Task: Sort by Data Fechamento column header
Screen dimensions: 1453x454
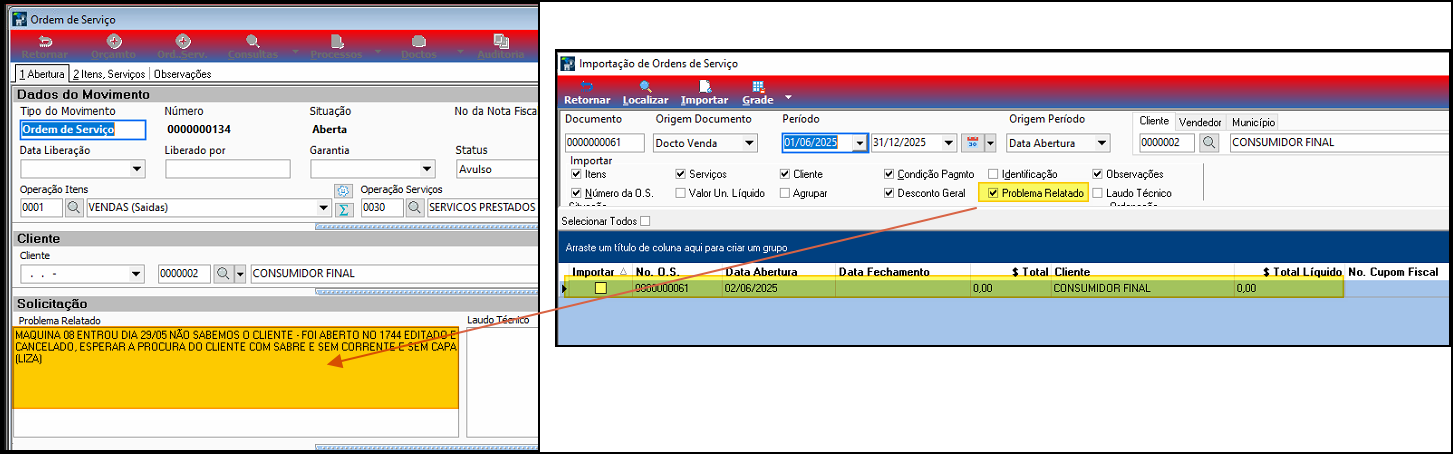Action: 902,271
